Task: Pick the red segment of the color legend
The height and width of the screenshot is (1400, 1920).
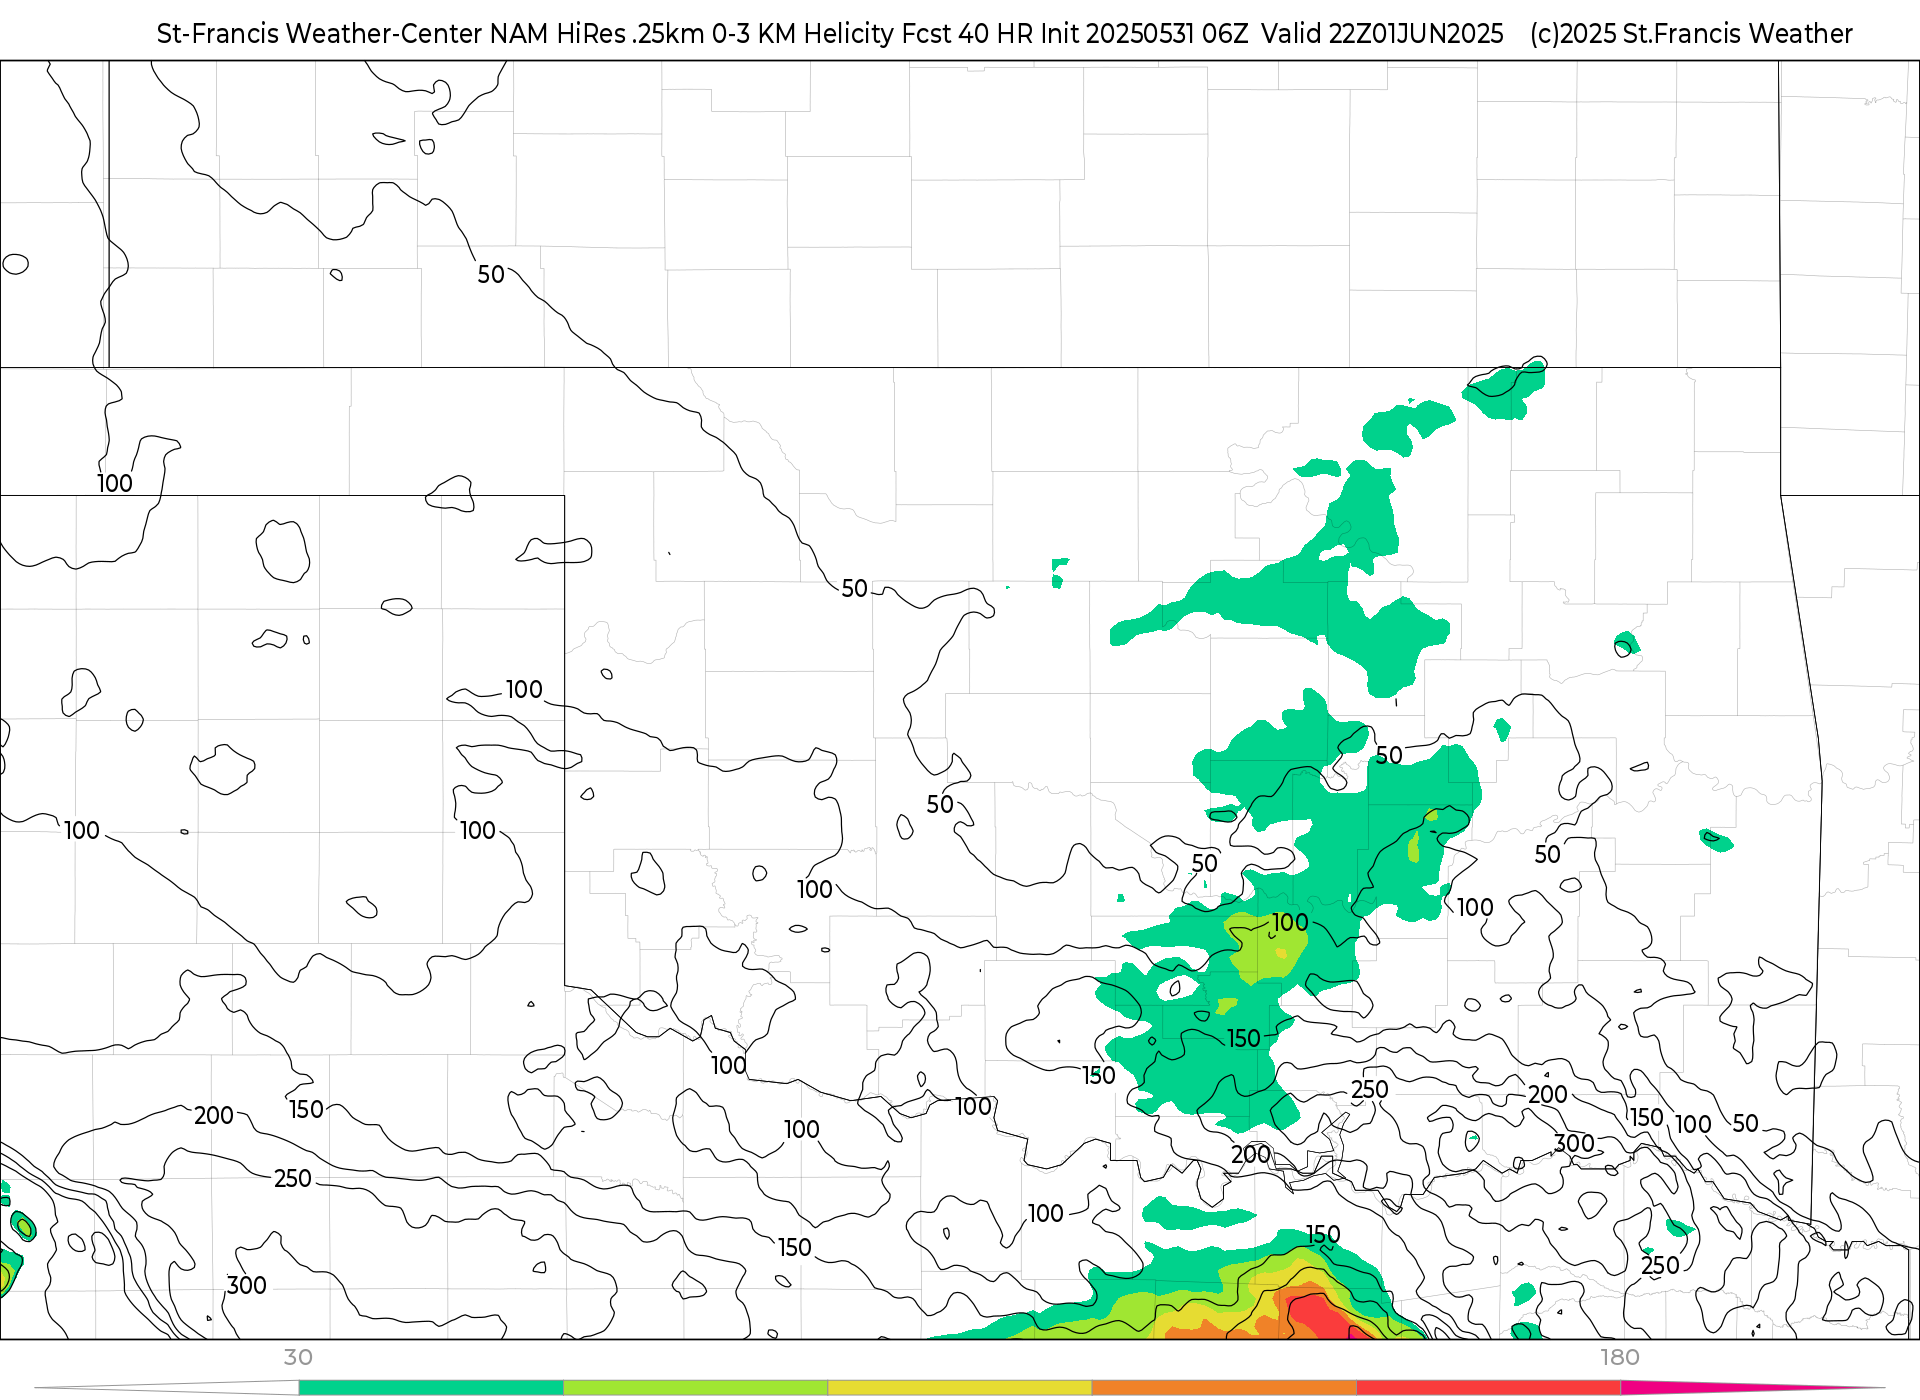Action: (x=1489, y=1388)
